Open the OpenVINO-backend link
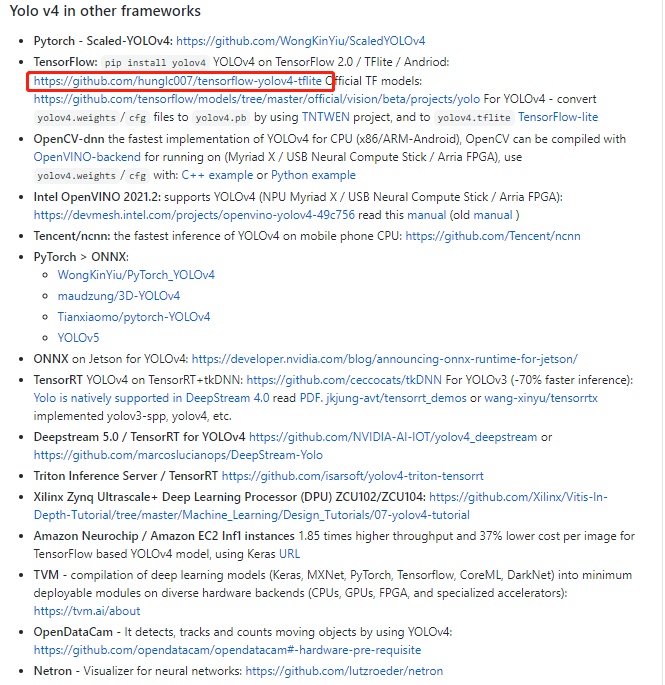The image size is (665, 685). click(x=87, y=157)
